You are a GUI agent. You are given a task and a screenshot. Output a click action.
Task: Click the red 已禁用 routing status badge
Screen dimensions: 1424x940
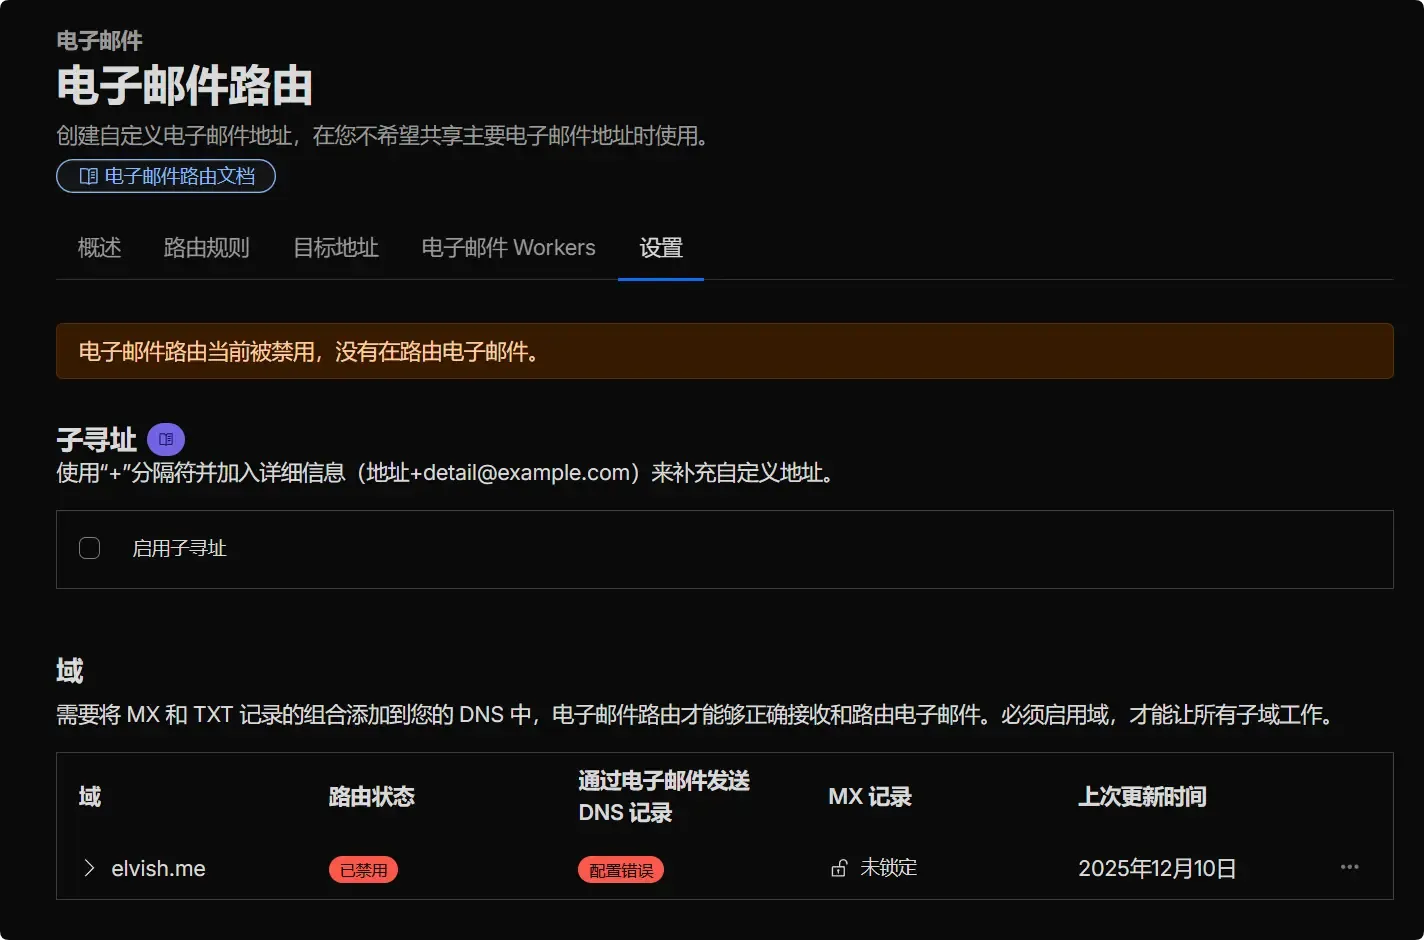(363, 869)
